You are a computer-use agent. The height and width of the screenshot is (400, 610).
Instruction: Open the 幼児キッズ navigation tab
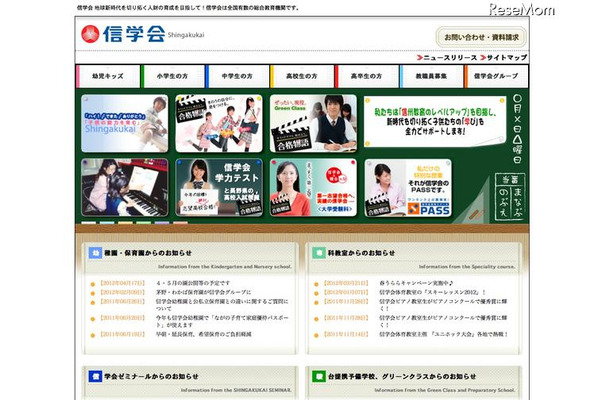pos(108,76)
